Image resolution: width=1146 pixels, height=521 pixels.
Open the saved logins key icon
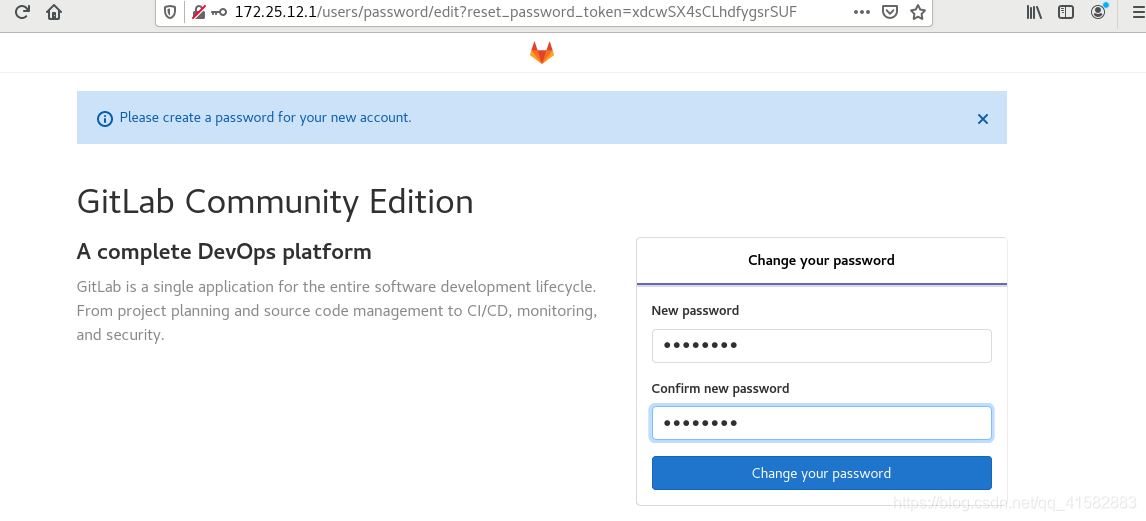click(219, 12)
